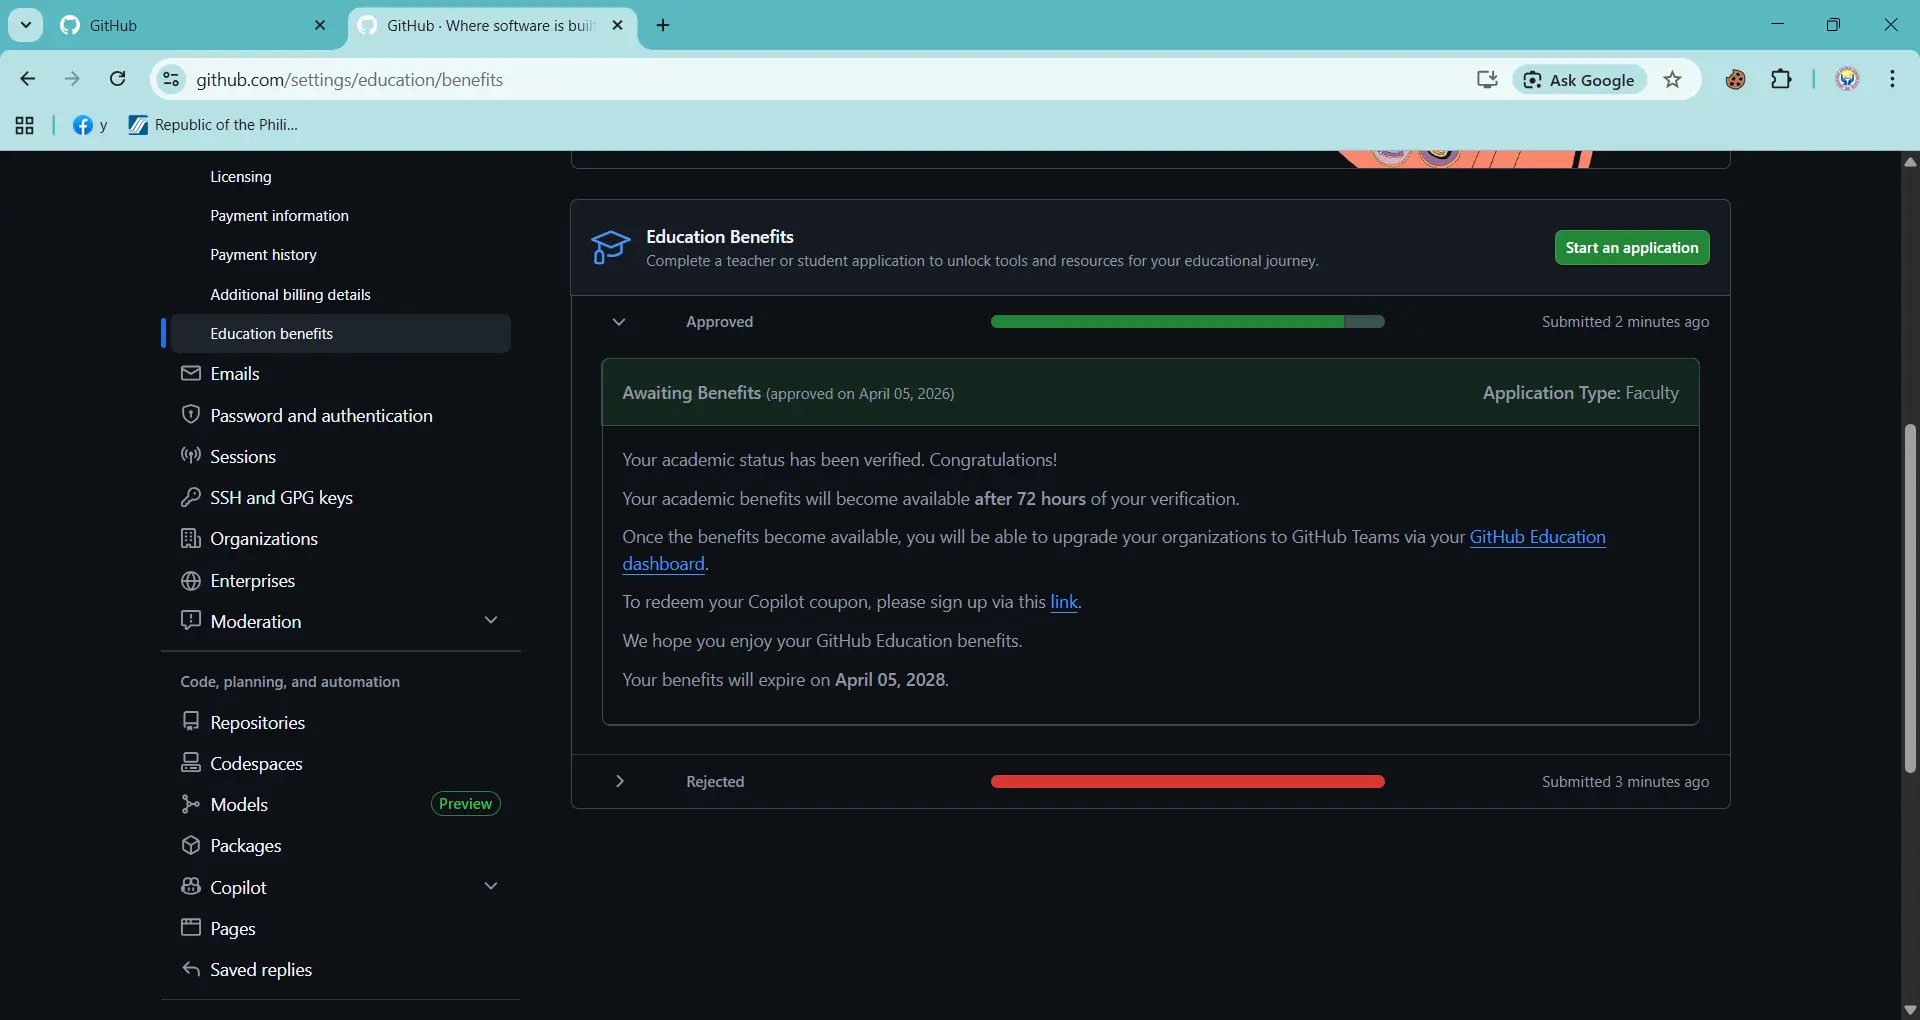Open Licensing settings
The height and width of the screenshot is (1020, 1920).
(x=240, y=176)
